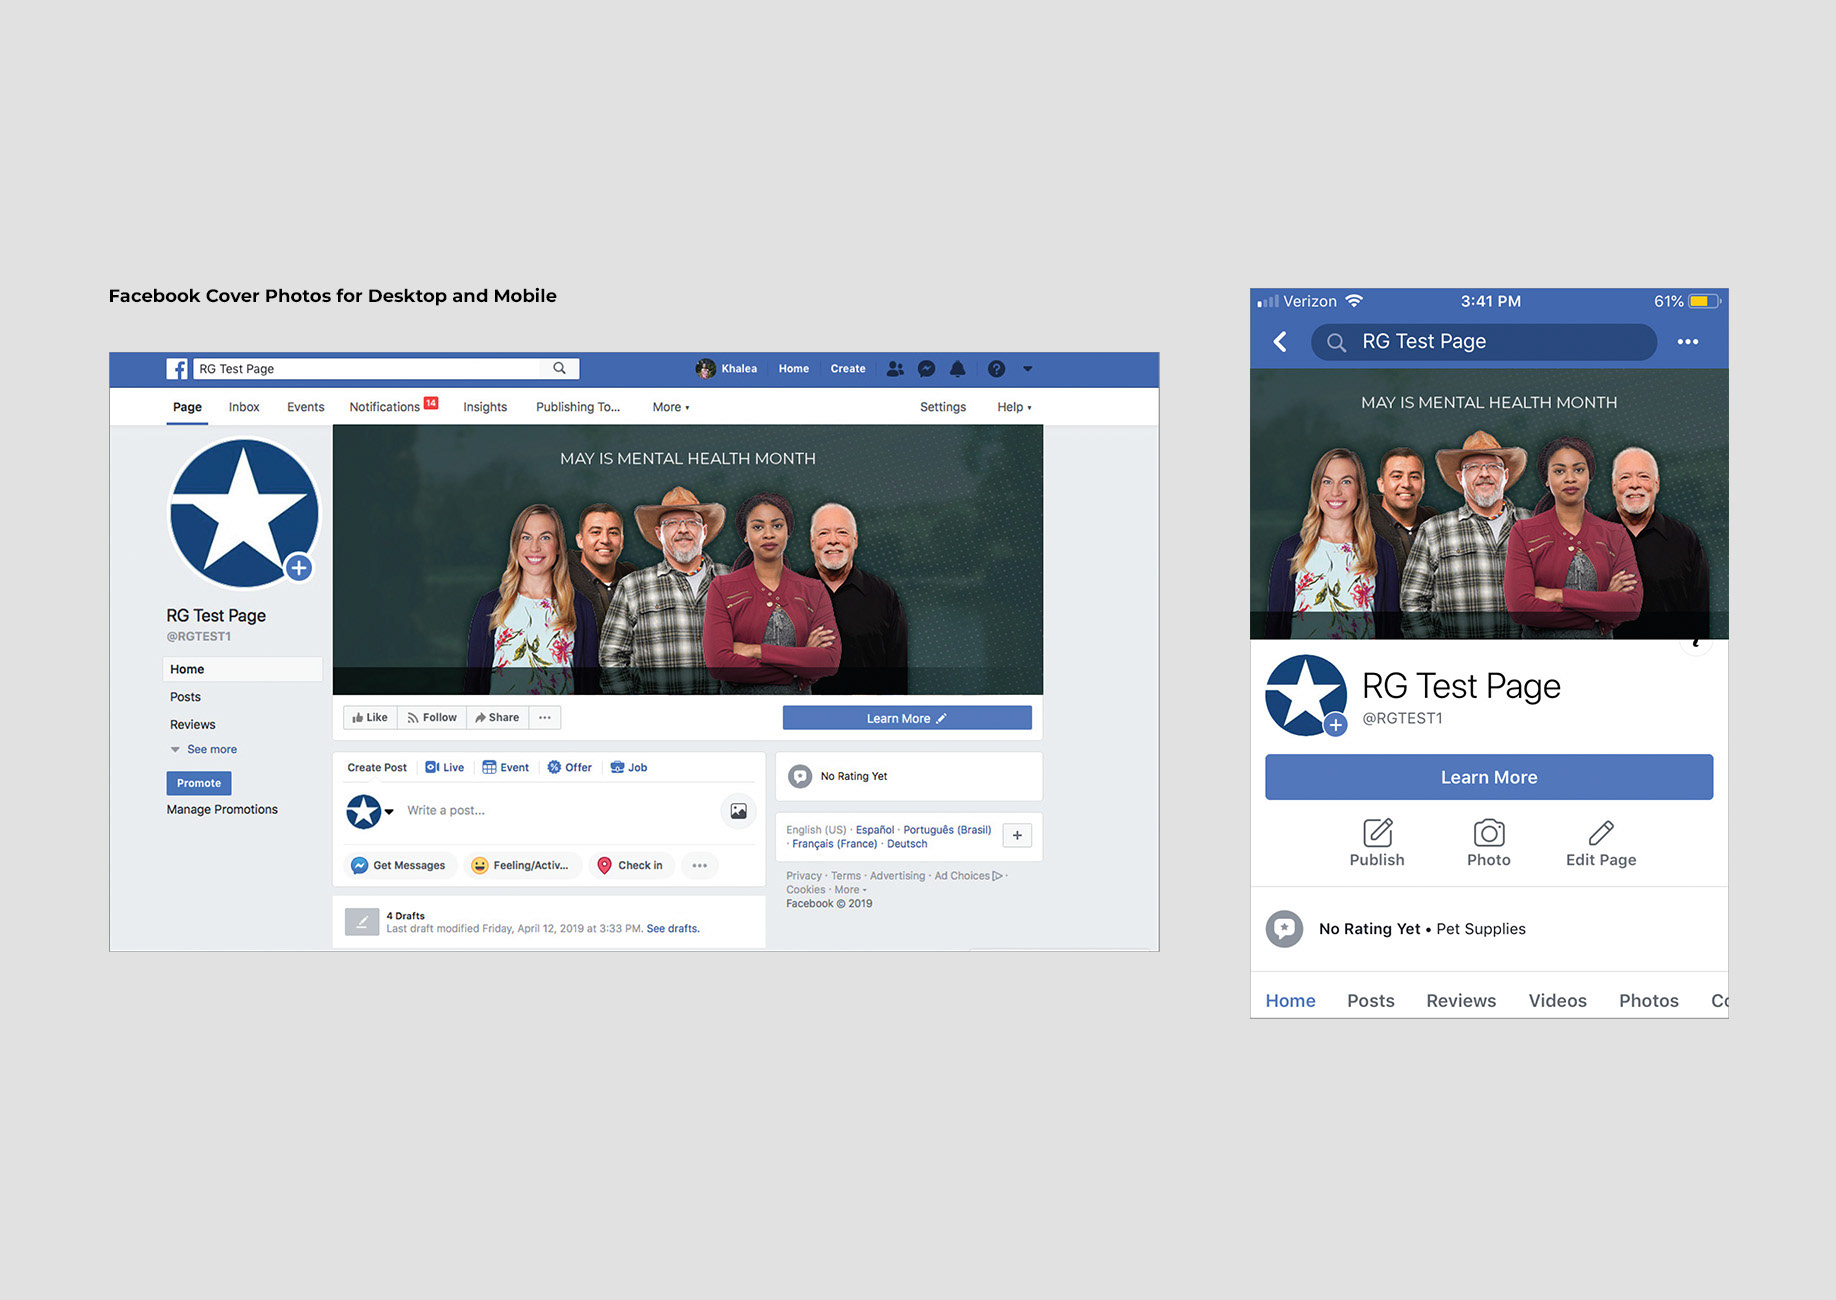The image size is (1836, 1300).
Task: Click Create in desktop top header
Action: coord(848,369)
